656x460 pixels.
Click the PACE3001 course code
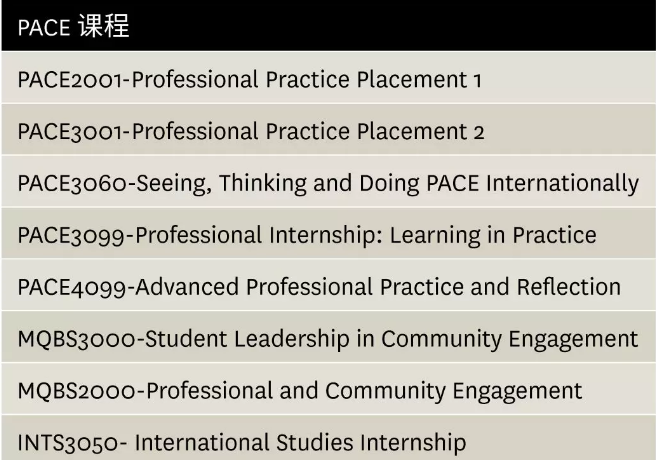pyautogui.click(x=64, y=132)
